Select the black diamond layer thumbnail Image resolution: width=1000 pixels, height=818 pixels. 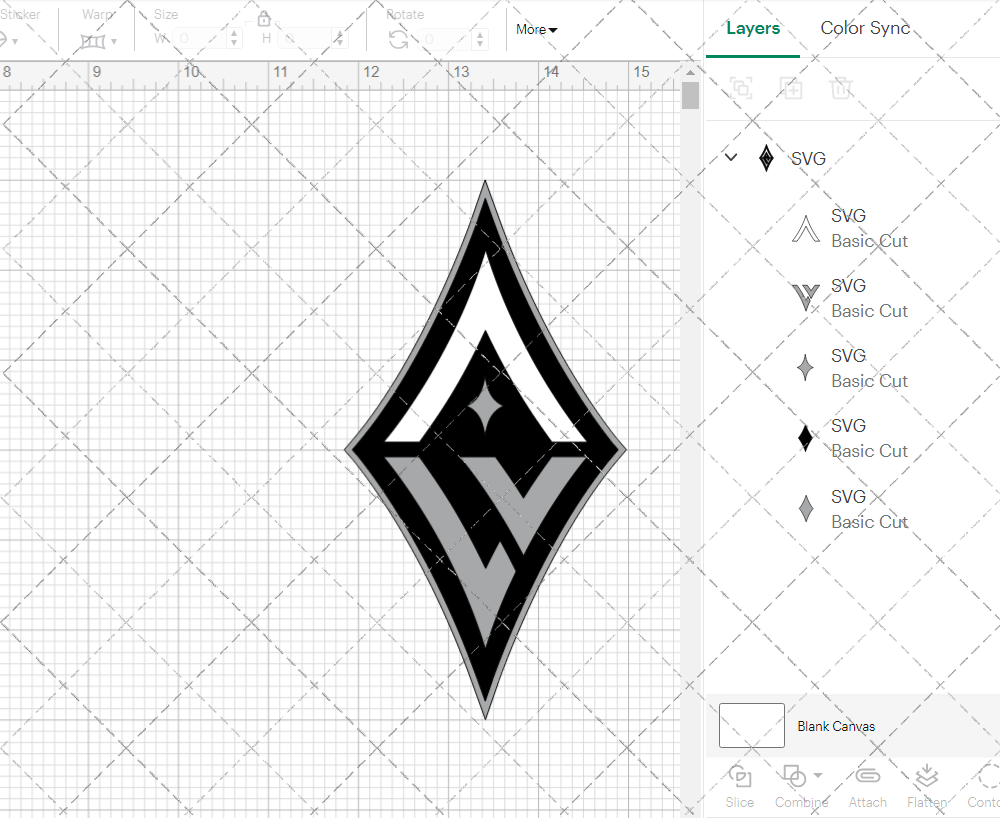click(805, 438)
